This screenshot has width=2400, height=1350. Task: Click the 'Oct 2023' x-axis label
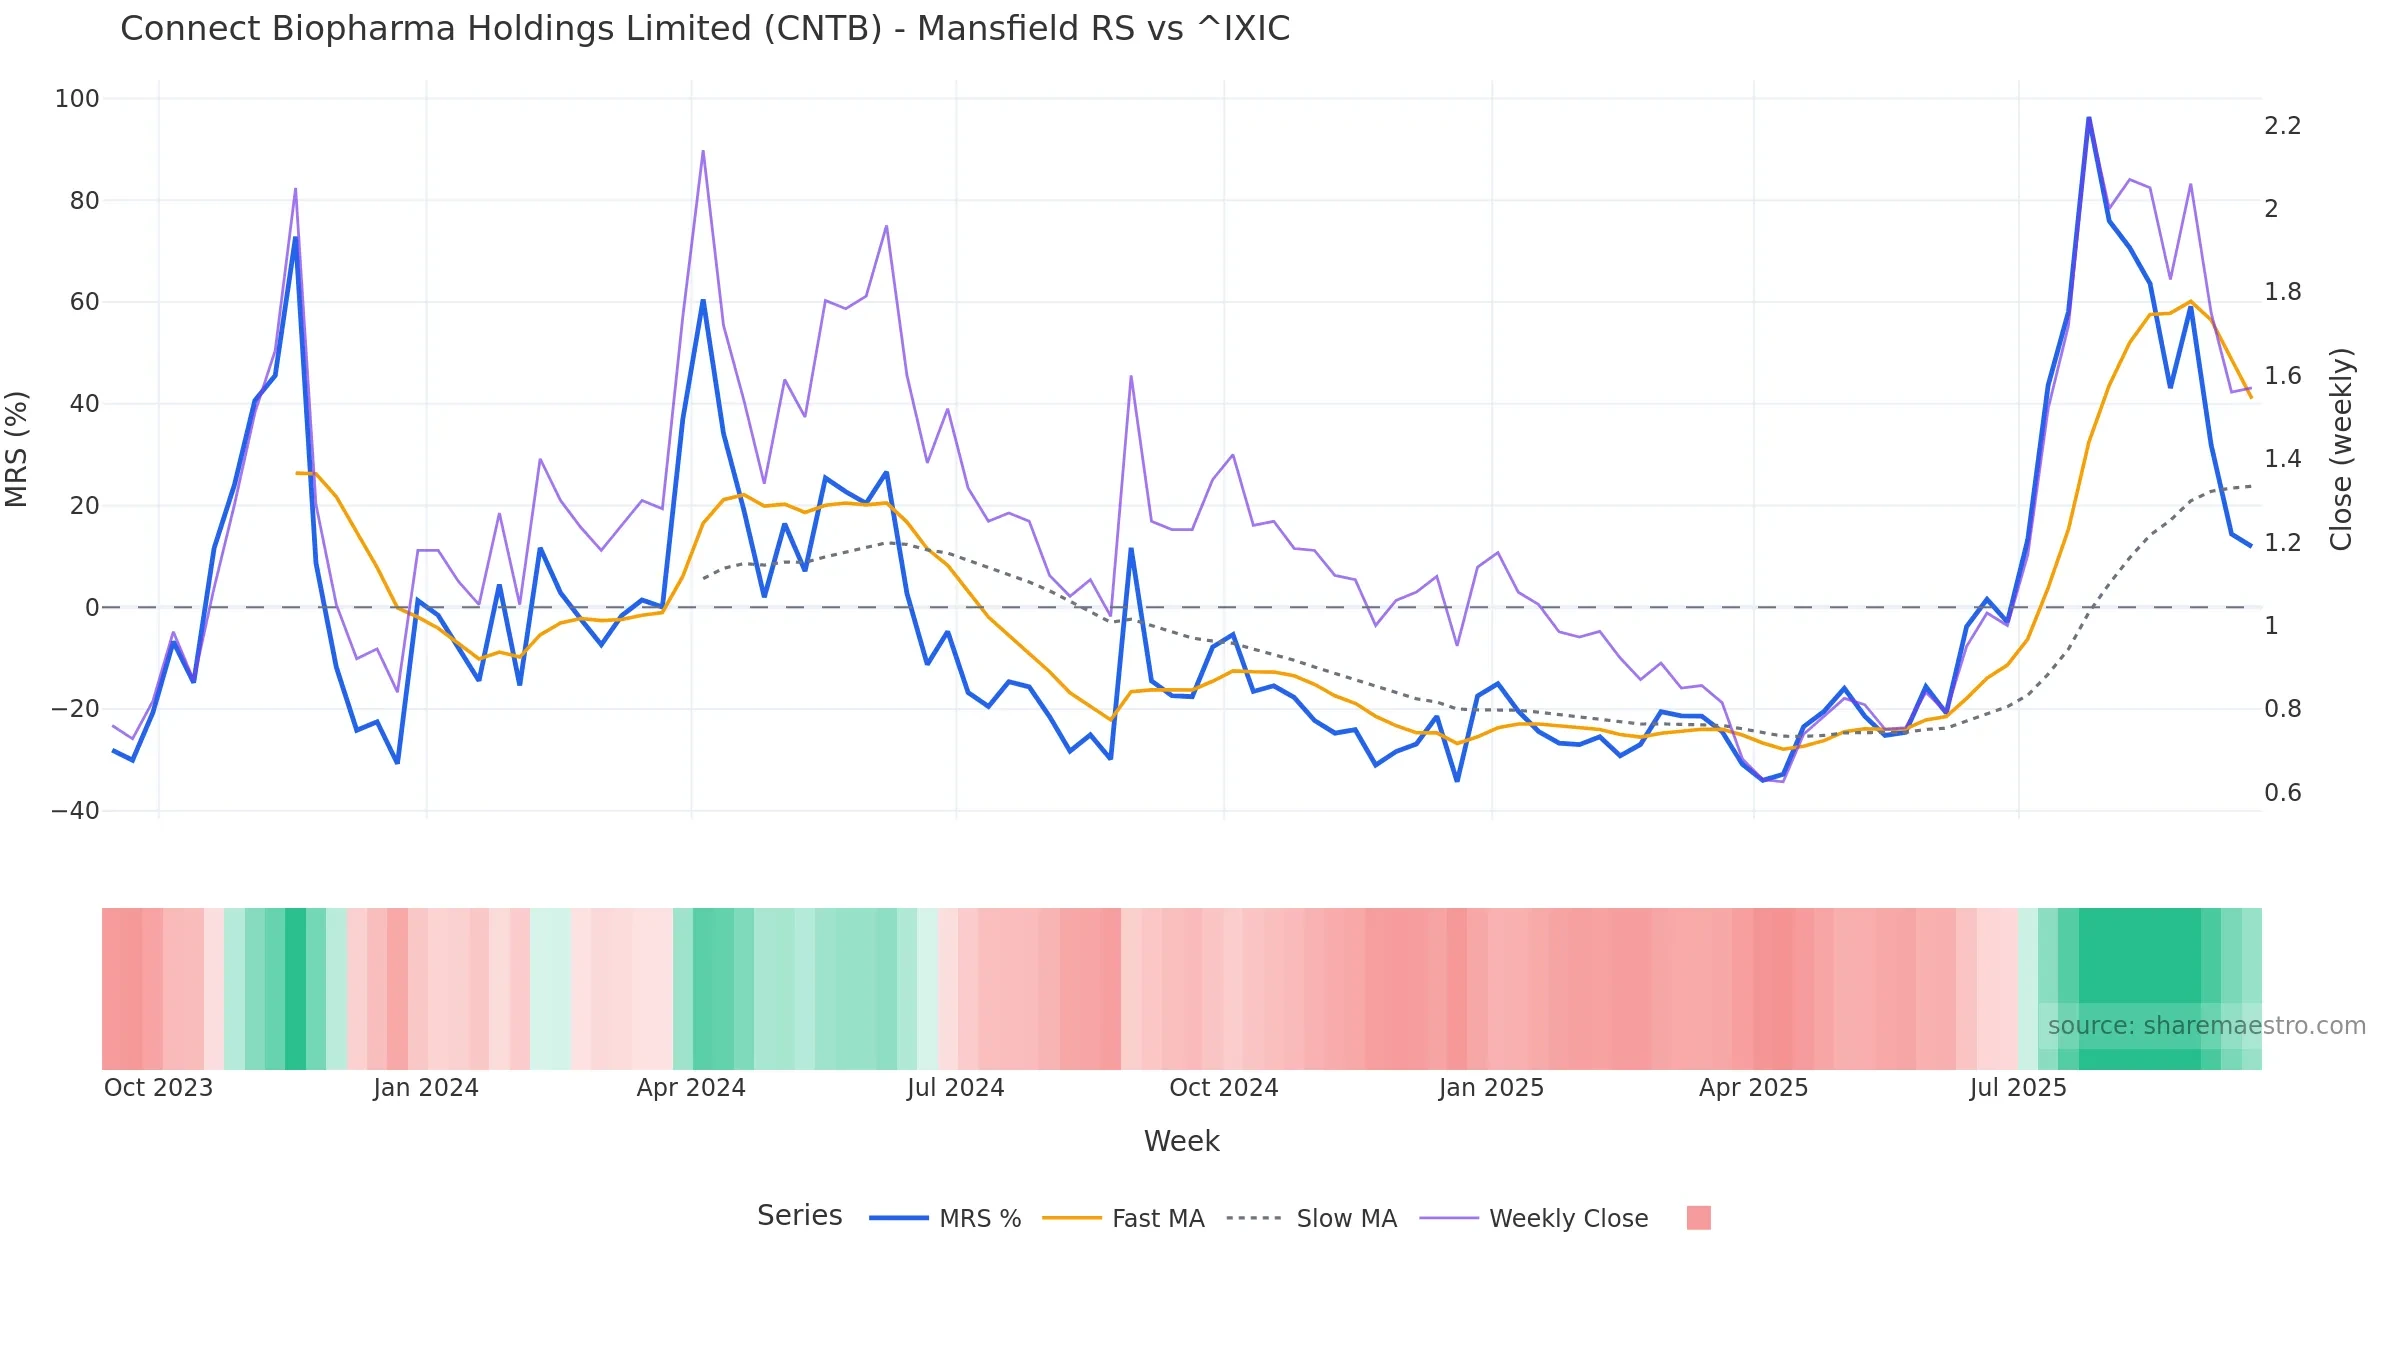tap(159, 1088)
